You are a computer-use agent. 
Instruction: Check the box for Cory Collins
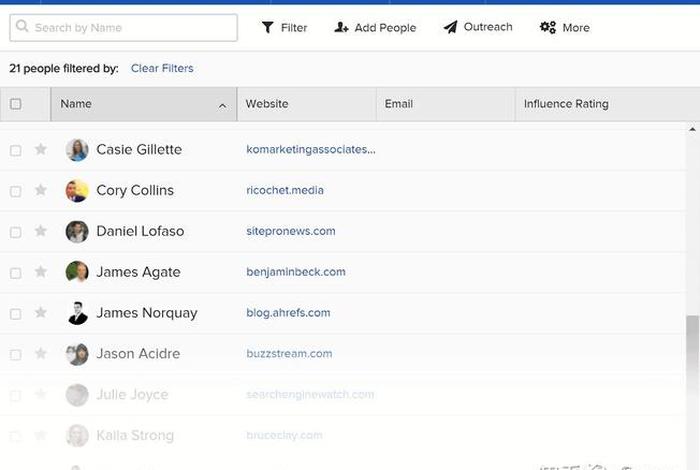coord(16,191)
